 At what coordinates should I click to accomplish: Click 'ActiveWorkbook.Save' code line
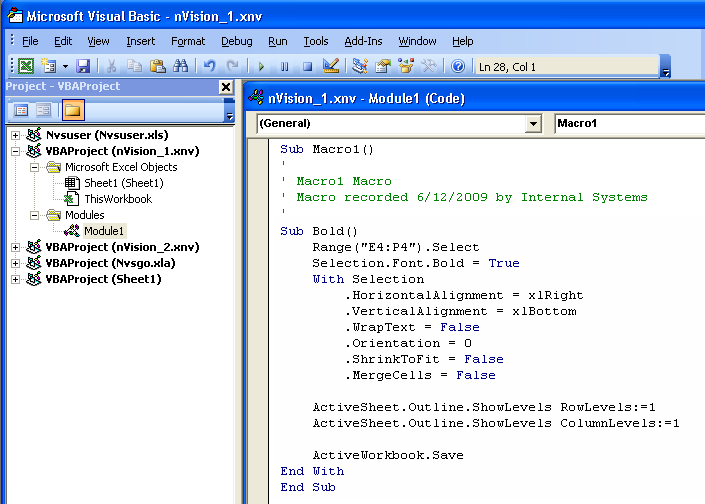[x=388, y=455]
